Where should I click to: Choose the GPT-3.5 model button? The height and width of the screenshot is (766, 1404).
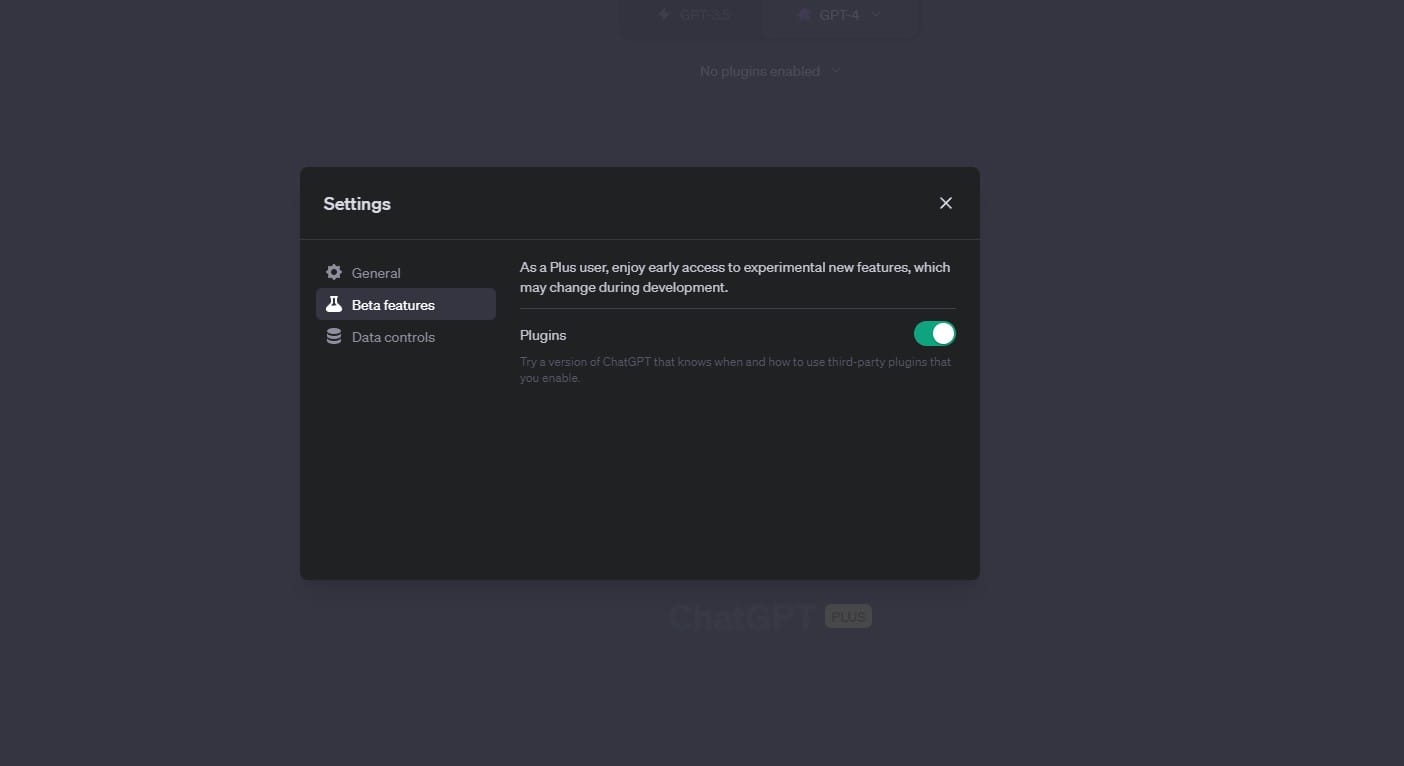click(692, 16)
